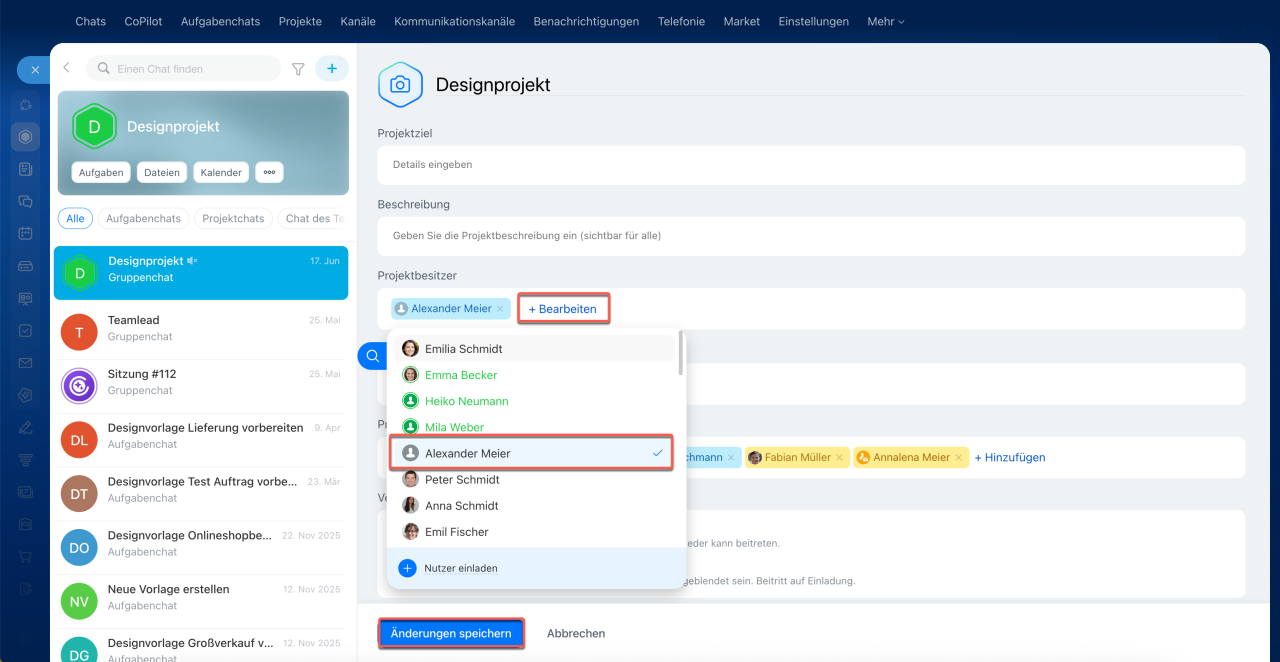Screen dimensions: 1280x662
Task: Open the Aufgabenchats menu item
Action: coord(222,21)
